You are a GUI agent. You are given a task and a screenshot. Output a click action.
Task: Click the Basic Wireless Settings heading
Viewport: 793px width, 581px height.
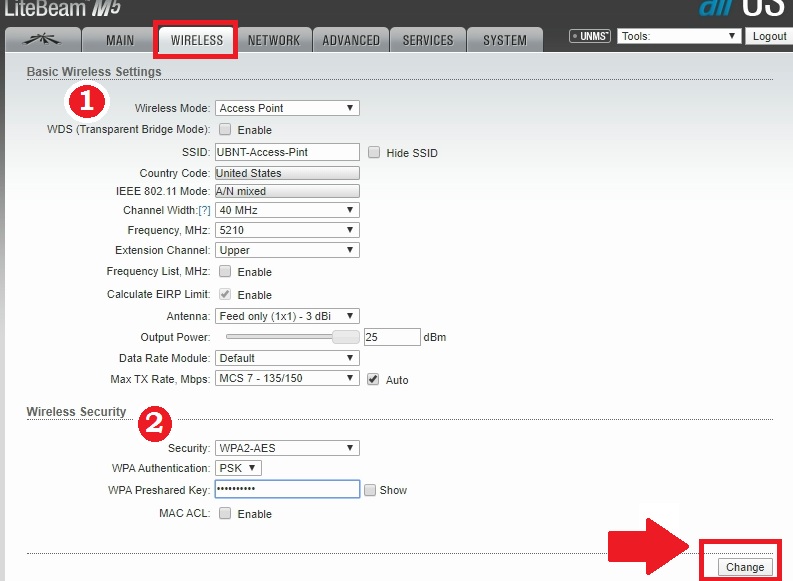point(94,72)
